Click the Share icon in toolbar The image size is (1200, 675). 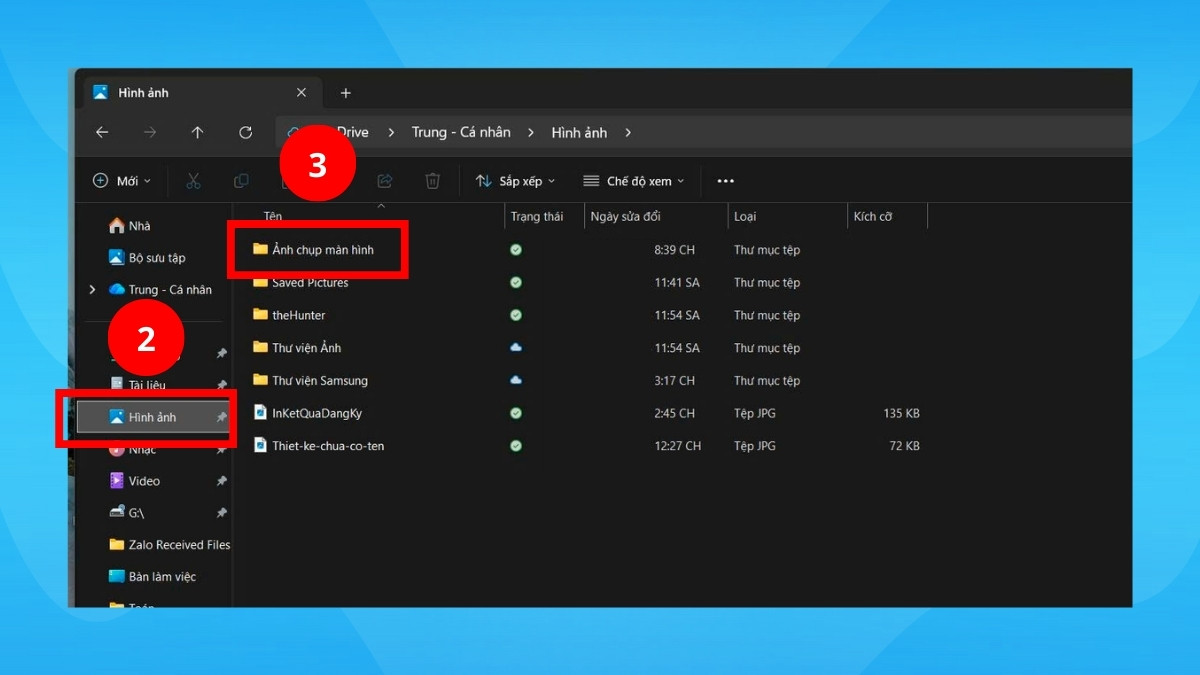(x=385, y=181)
